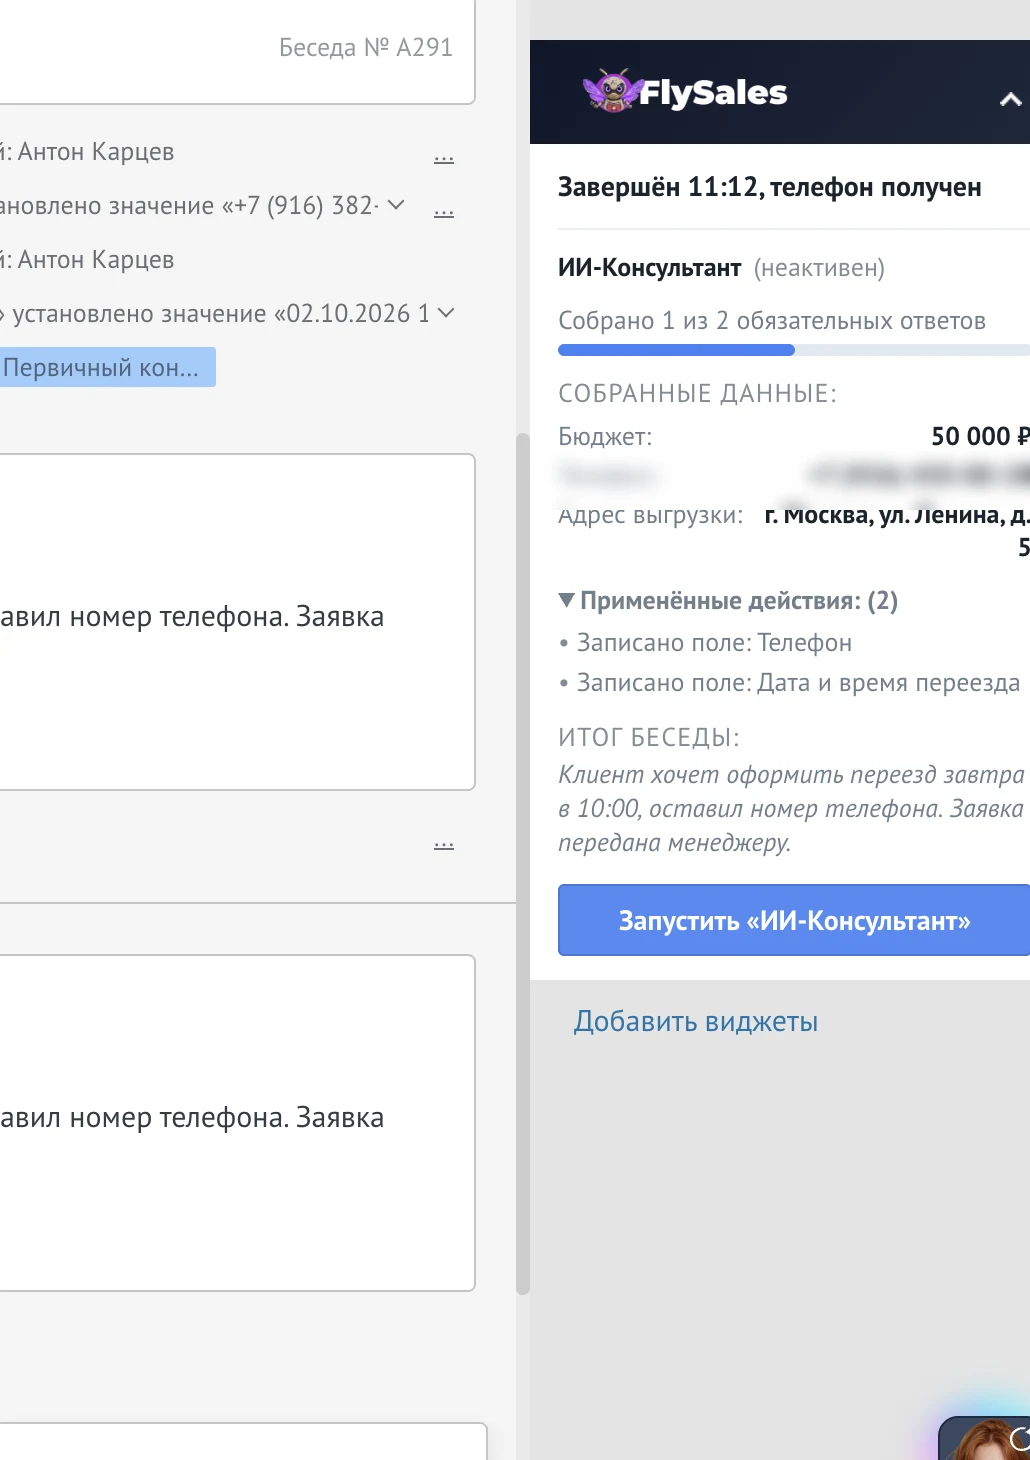Click the chat assistant avatar in the corner
This screenshot has height=1460, width=1030.
[x=985, y=1438]
